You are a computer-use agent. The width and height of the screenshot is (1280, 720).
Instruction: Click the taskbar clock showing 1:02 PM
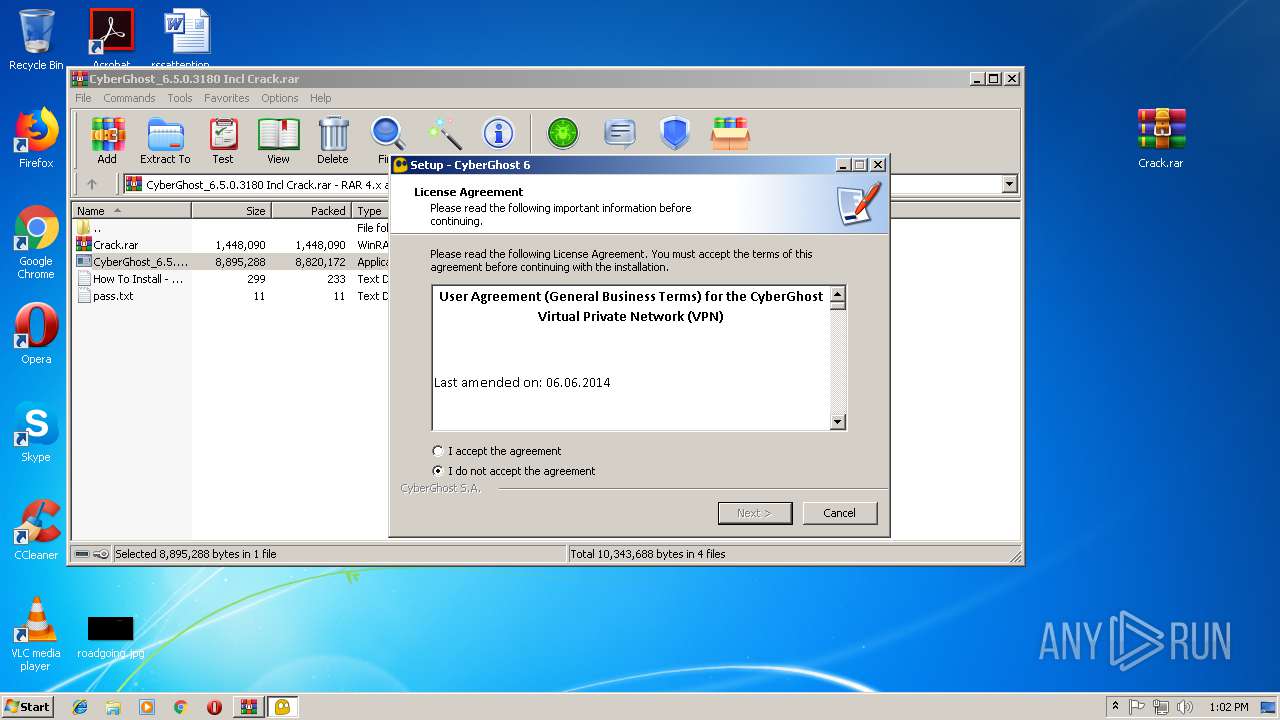pyautogui.click(x=1229, y=707)
